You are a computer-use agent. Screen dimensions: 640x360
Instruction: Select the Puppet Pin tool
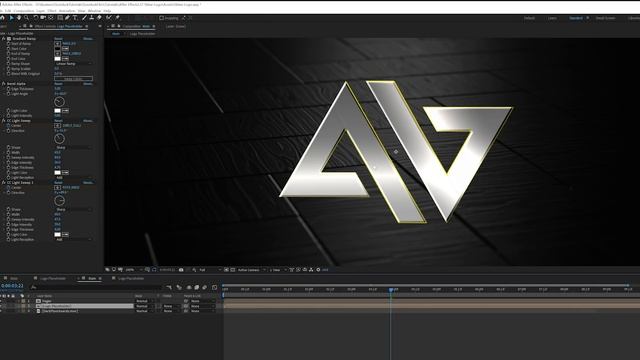[x=118, y=18]
